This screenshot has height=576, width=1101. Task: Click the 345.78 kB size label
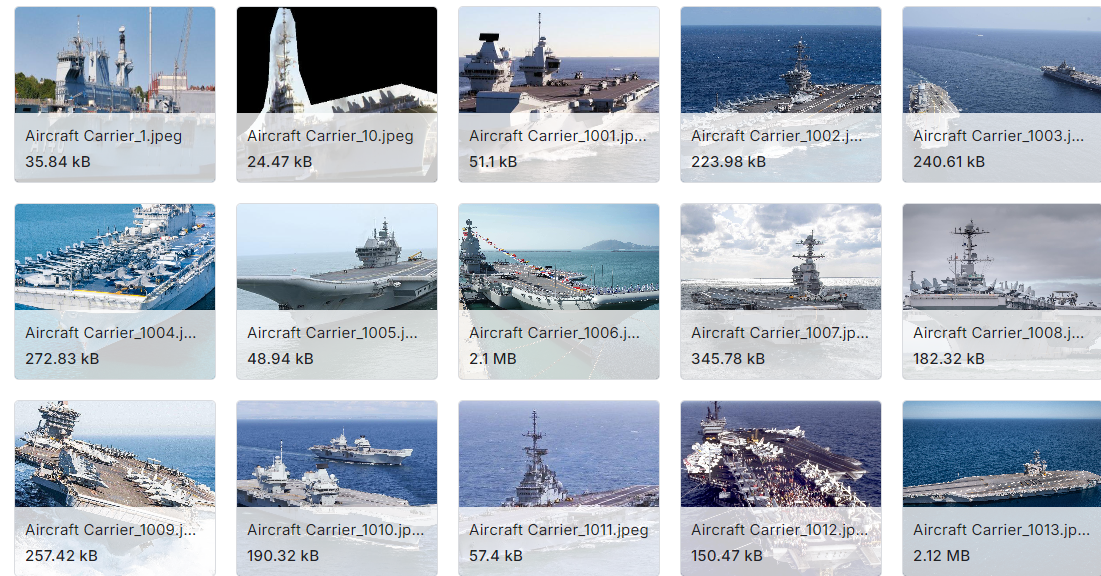(727, 359)
